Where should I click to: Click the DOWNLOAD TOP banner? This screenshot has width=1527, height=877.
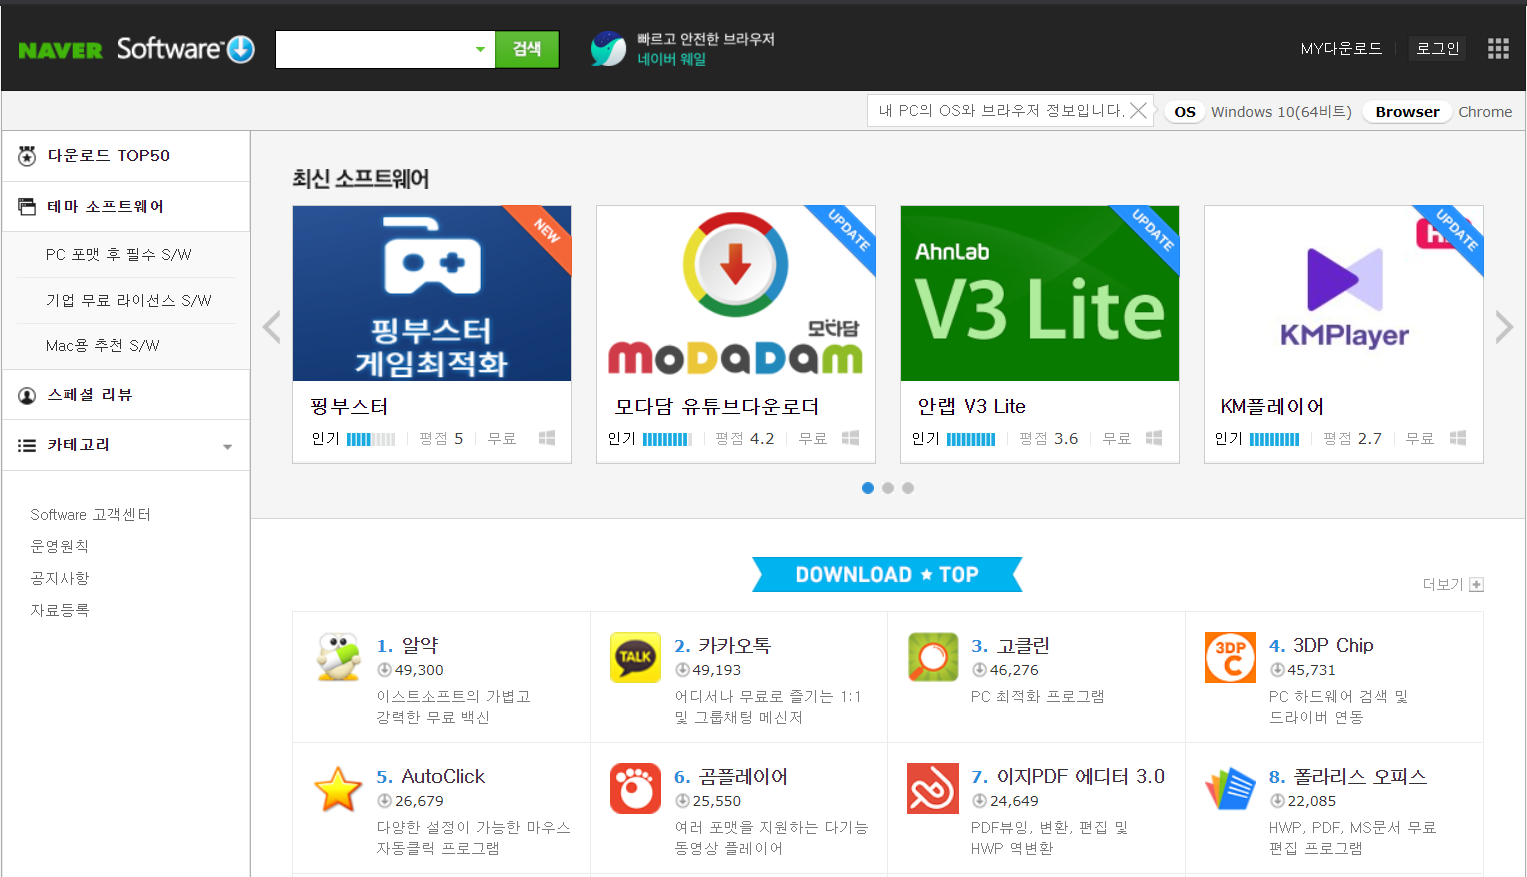[887, 575]
